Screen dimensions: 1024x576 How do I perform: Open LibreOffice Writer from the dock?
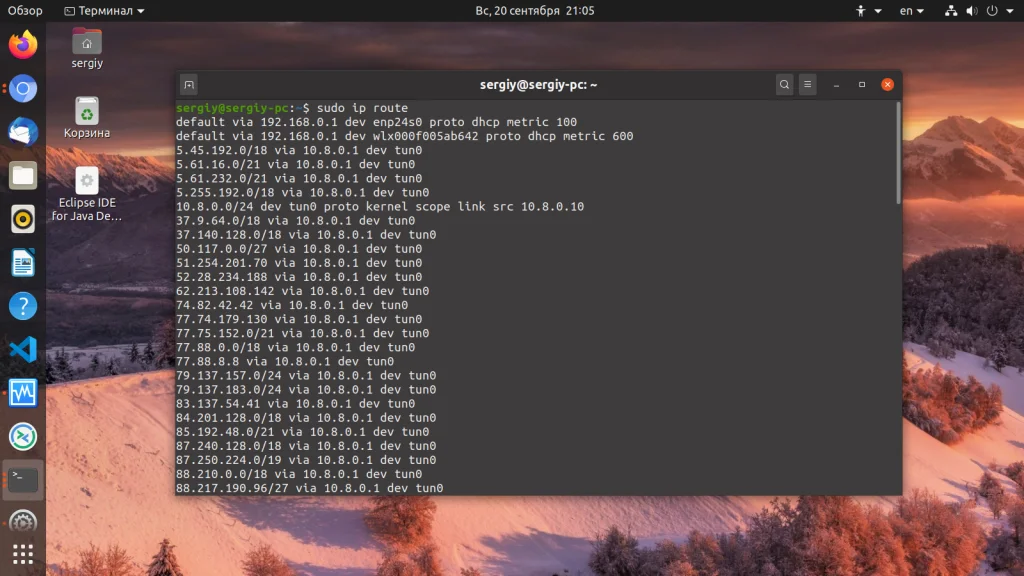(23, 263)
